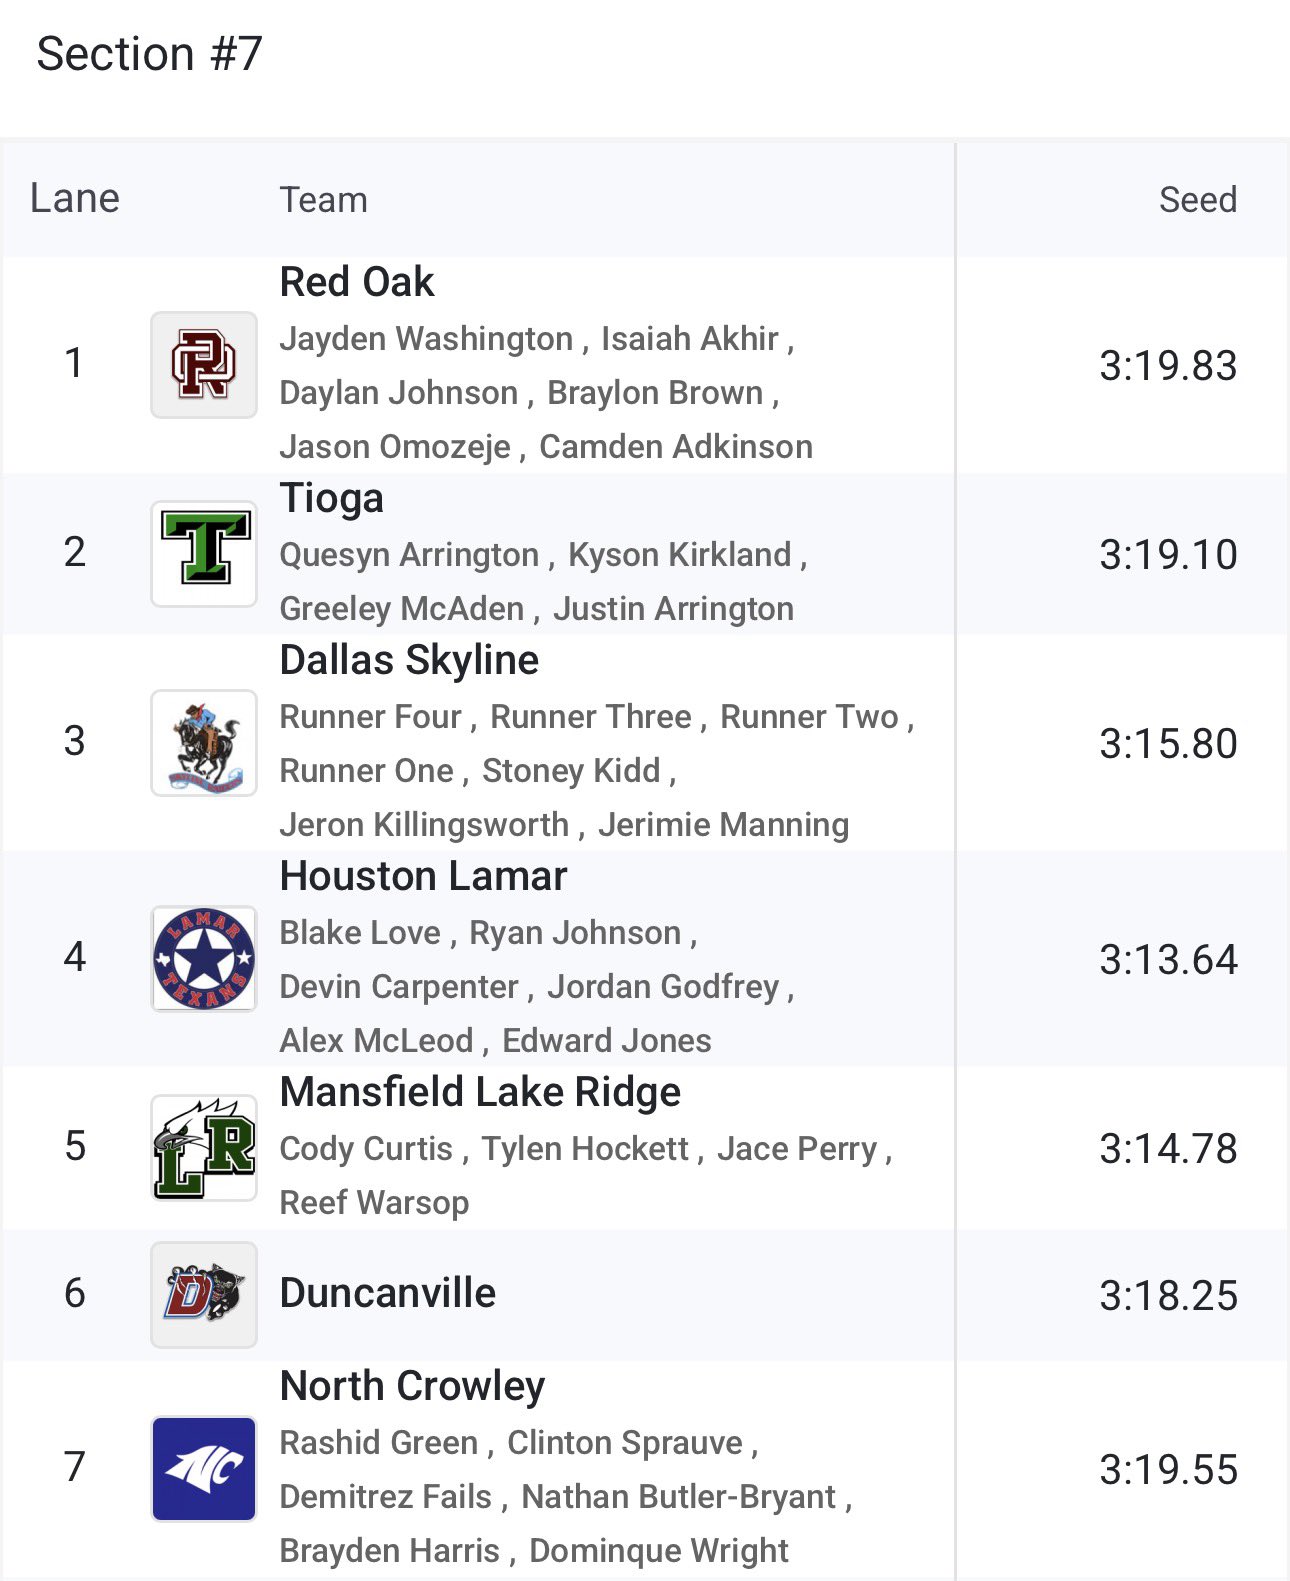Sort by the Seed column header

1197,200
